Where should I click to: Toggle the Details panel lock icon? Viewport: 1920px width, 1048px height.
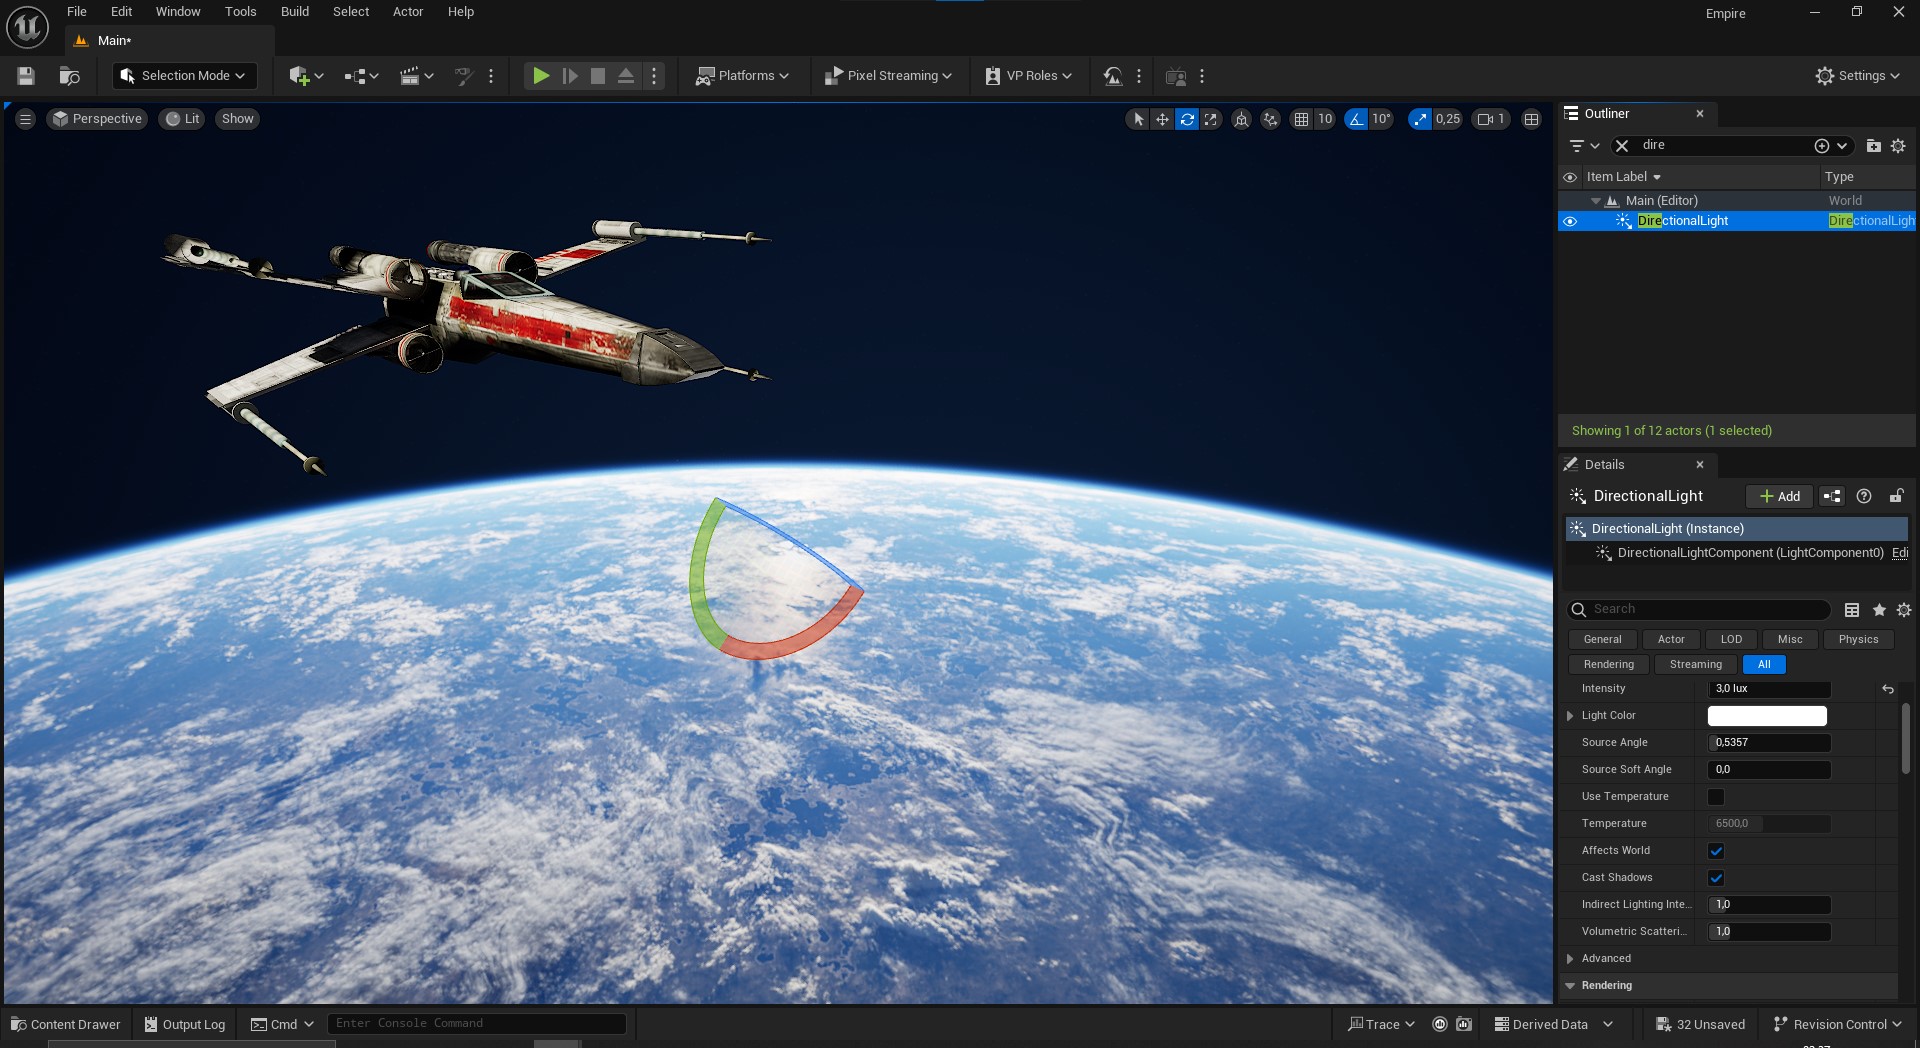[1896, 496]
